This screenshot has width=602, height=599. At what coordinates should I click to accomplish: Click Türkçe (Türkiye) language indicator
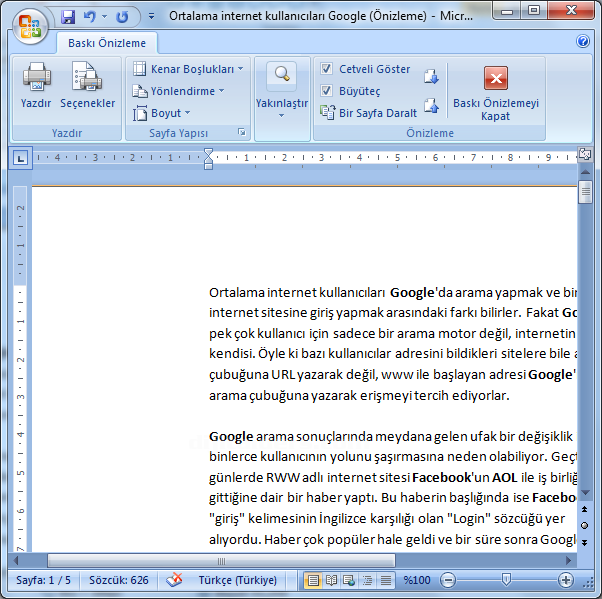pos(237,580)
